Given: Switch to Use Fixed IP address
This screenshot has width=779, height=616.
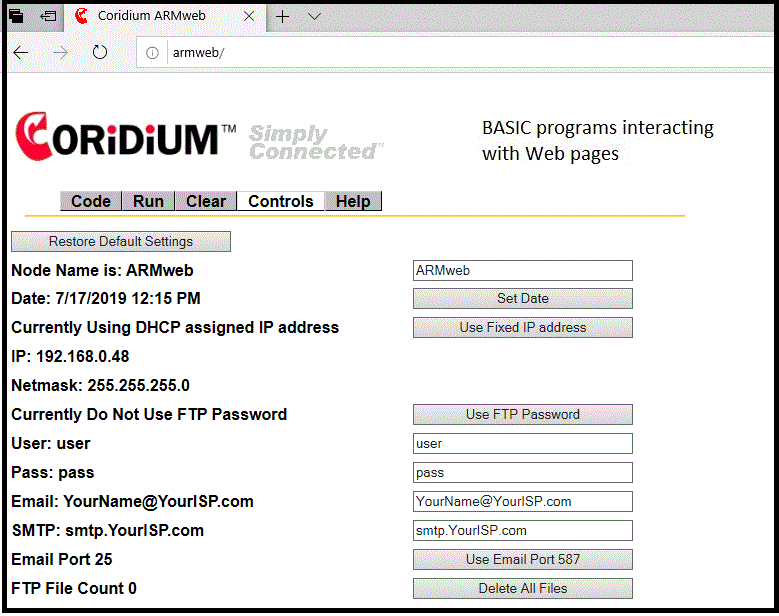Looking at the screenshot, I should coord(522,327).
